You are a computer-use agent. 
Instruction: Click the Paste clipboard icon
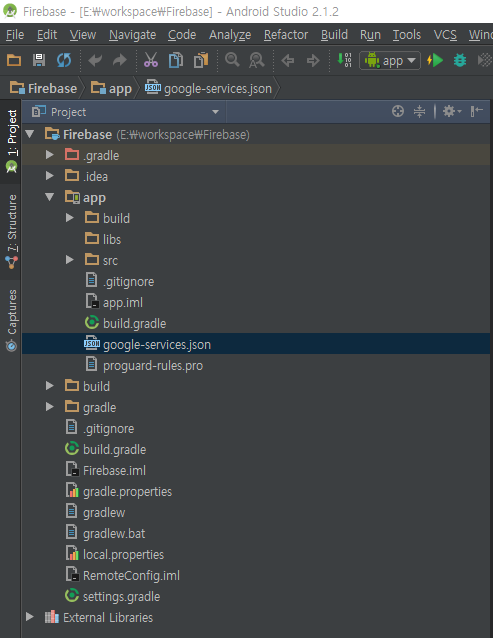201,60
